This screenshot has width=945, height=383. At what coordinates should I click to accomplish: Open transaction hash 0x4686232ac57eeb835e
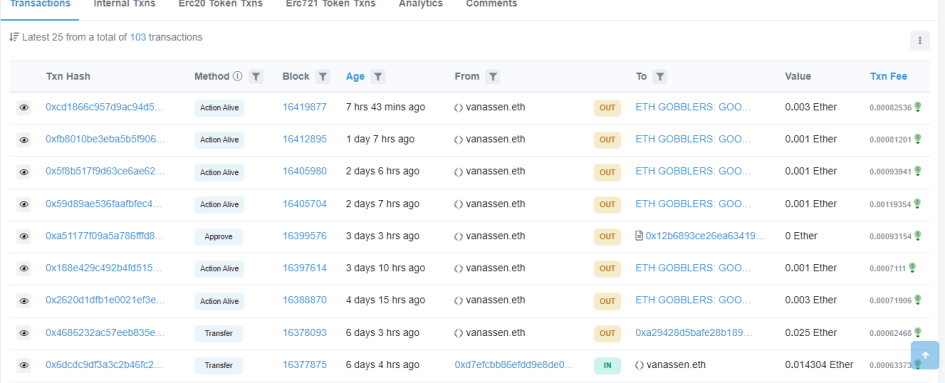click(x=105, y=332)
